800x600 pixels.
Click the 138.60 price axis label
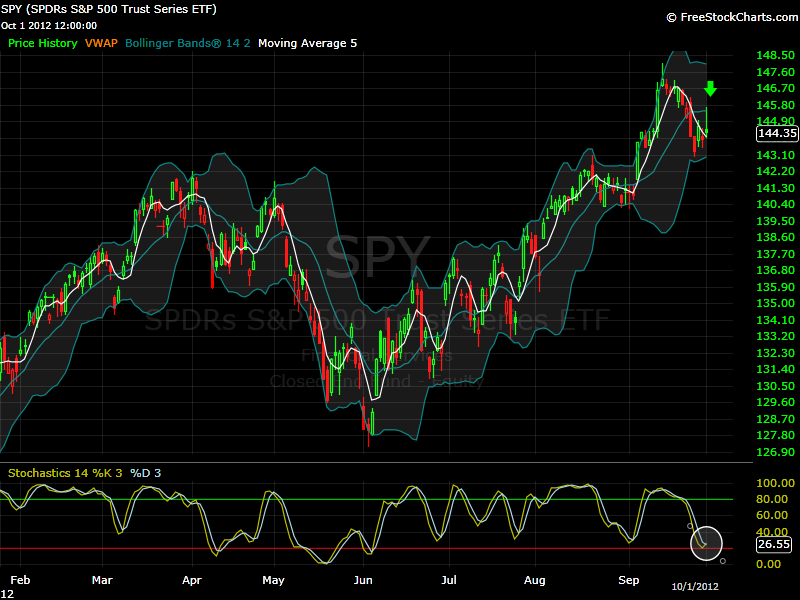(x=775, y=237)
